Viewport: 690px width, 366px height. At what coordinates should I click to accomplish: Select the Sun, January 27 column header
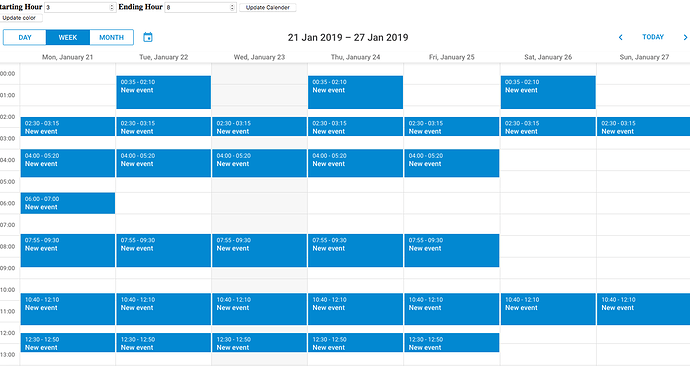tap(644, 57)
